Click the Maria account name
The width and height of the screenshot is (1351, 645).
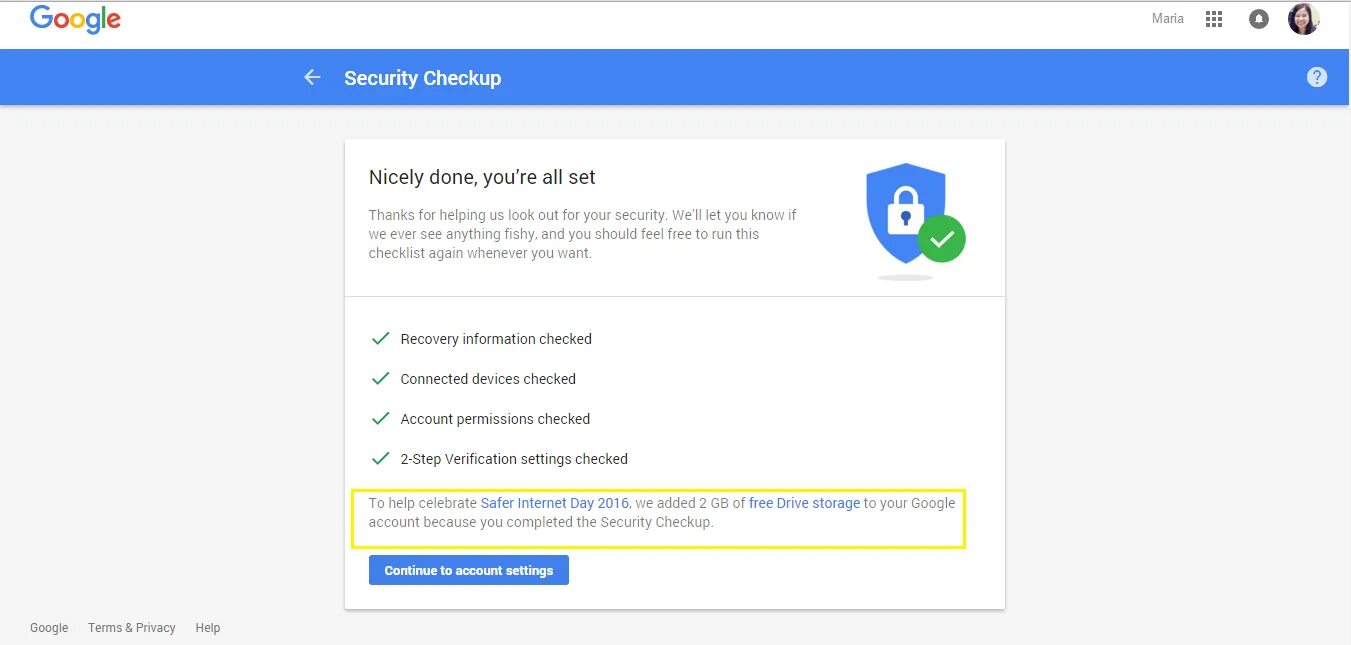pyautogui.click(x=1167, y=19)
